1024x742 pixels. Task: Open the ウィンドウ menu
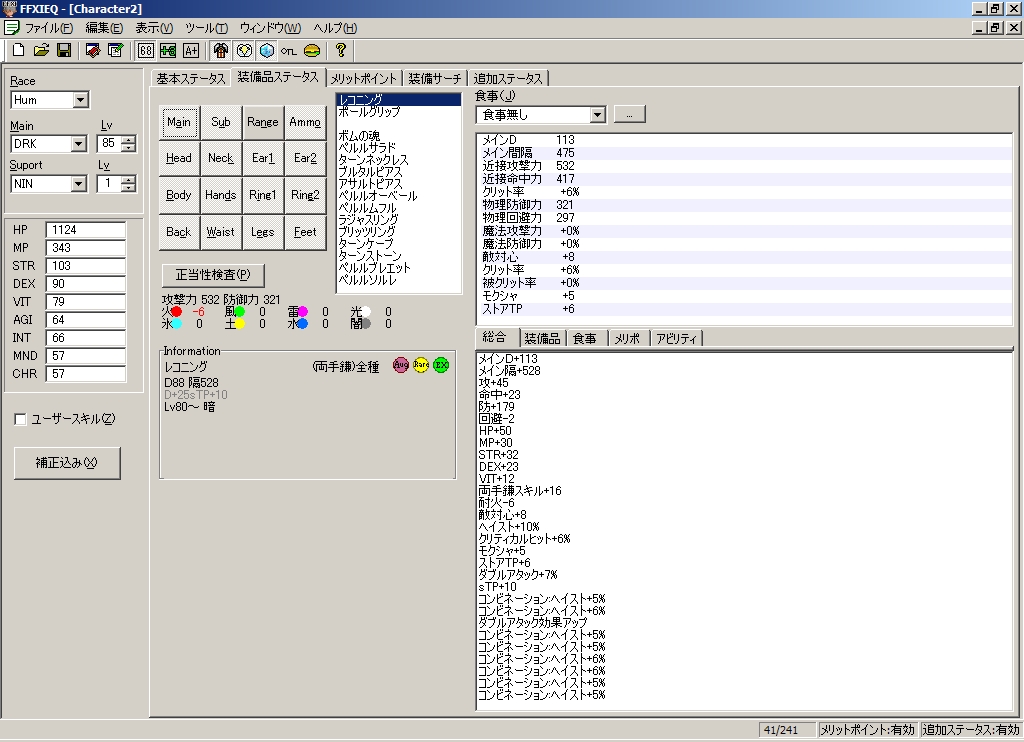coord(270,28)
